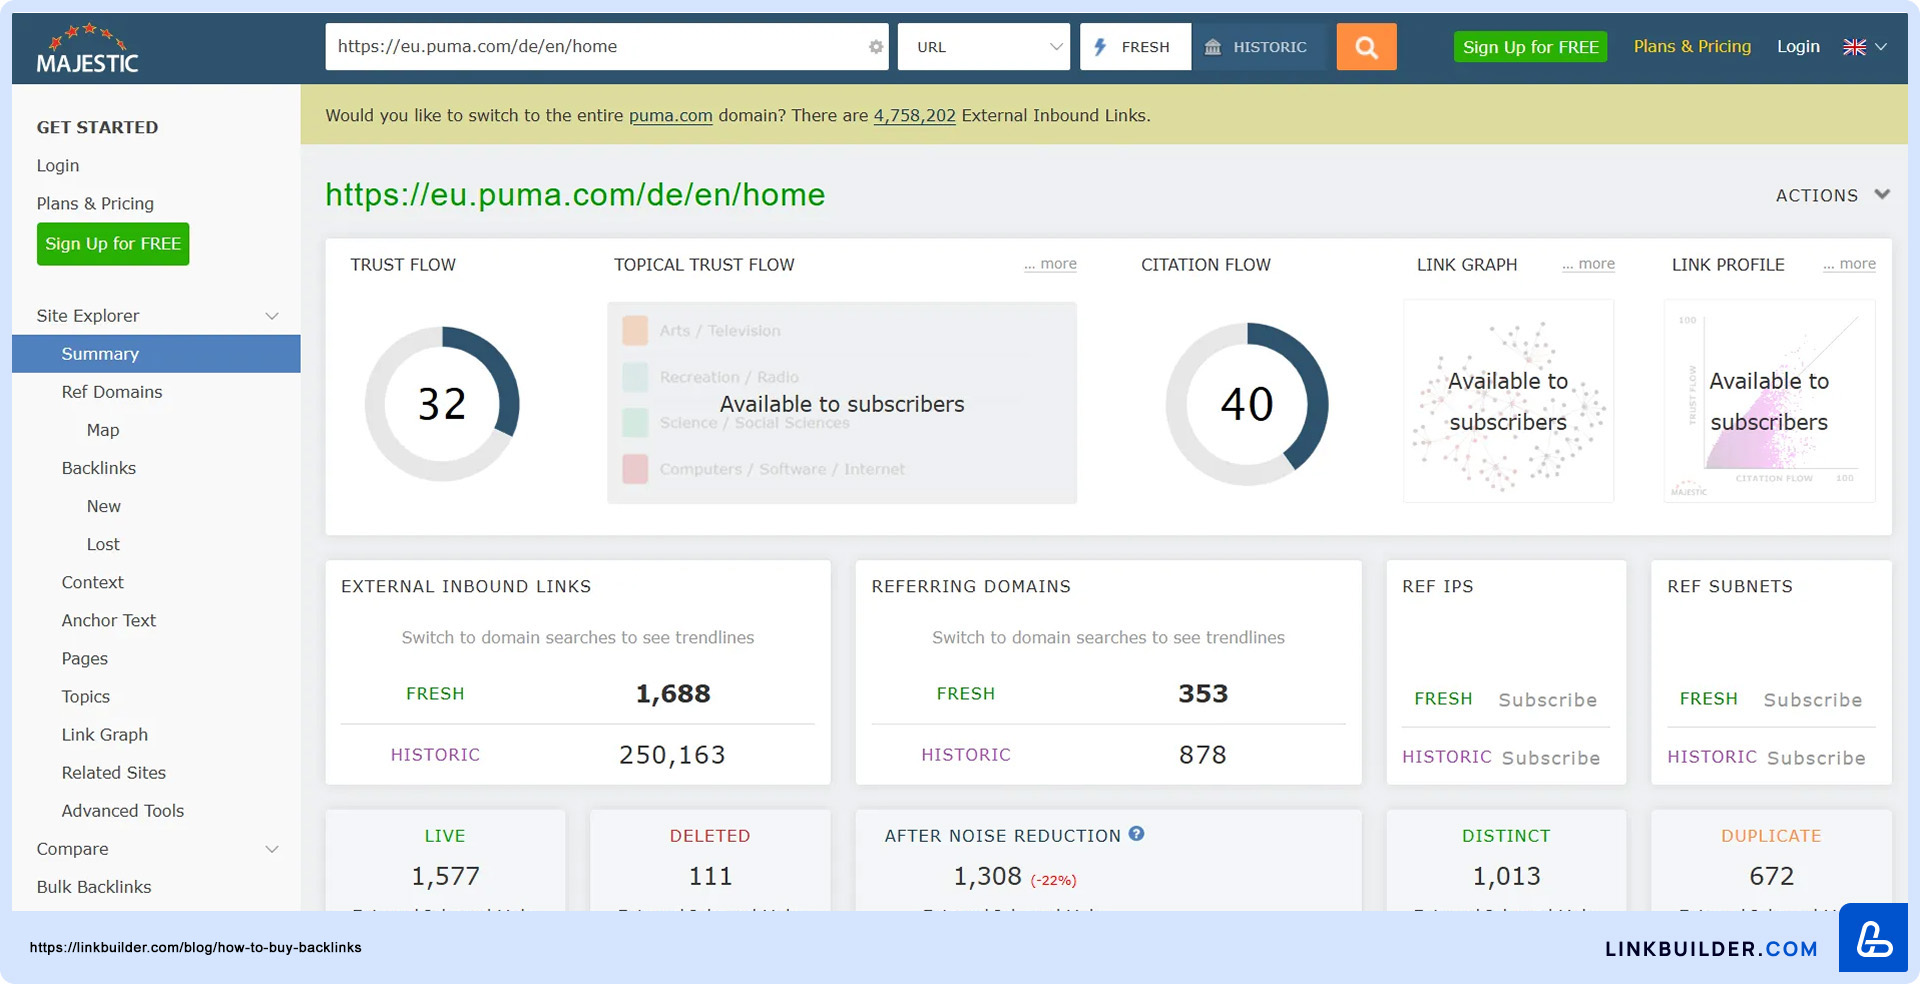The width and height of the screenshot is (1920, 984).
Task: Click the DELETED links count 111
Action: click(x=711, y=877)
